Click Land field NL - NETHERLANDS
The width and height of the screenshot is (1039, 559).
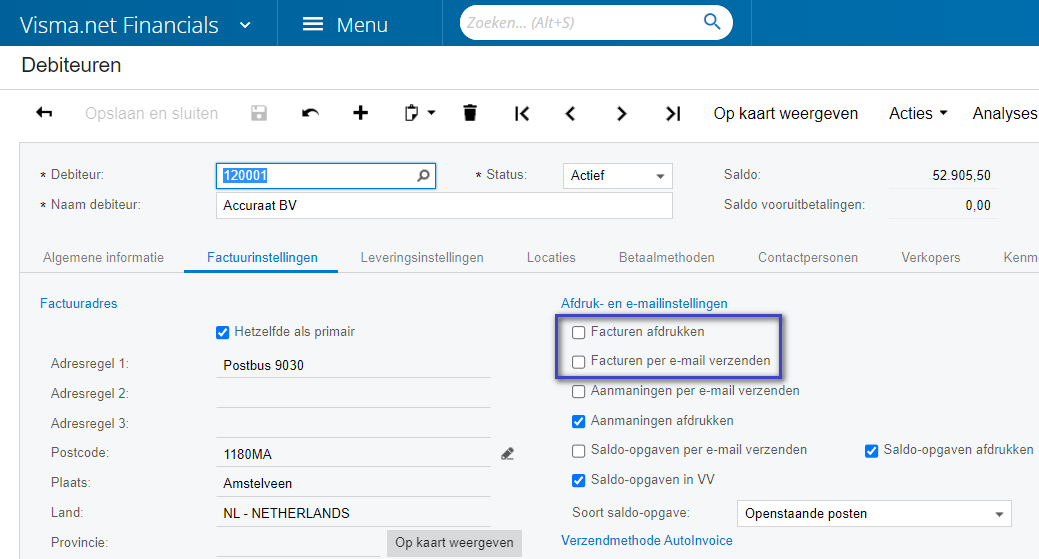tap(353, 513)
